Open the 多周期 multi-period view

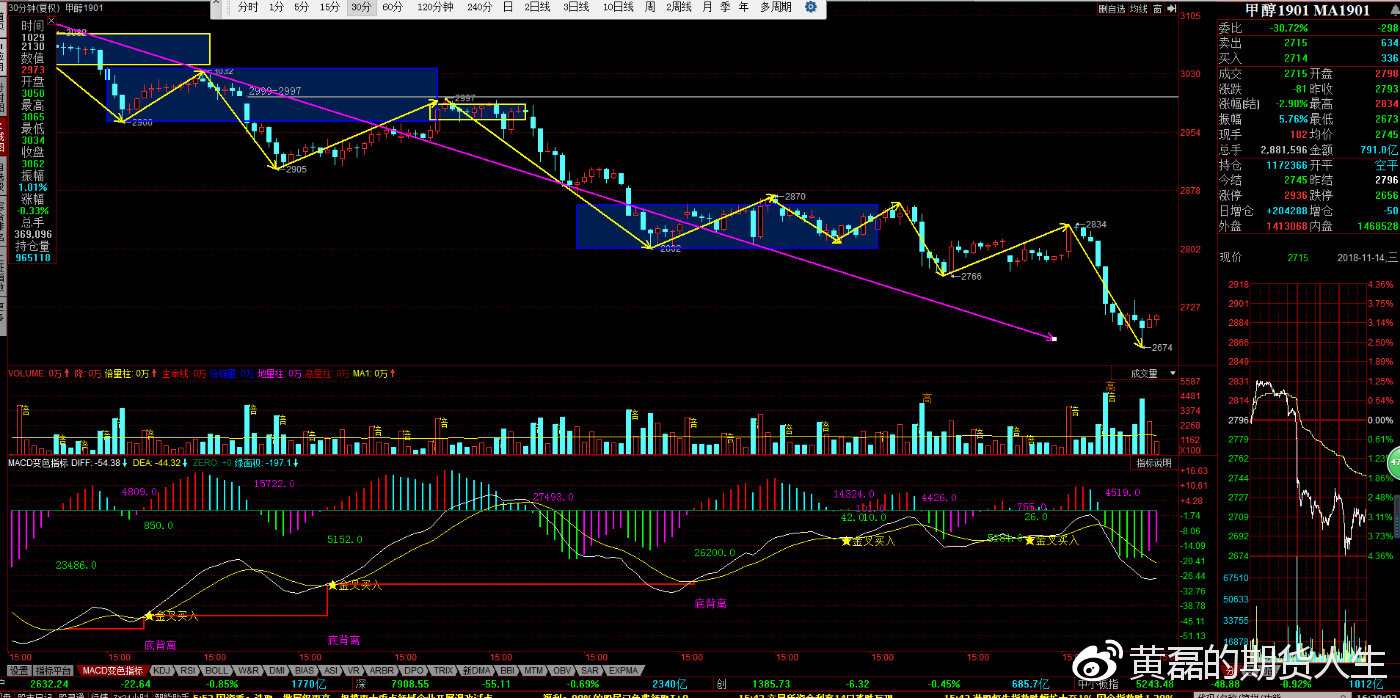(x=776, y=7)
